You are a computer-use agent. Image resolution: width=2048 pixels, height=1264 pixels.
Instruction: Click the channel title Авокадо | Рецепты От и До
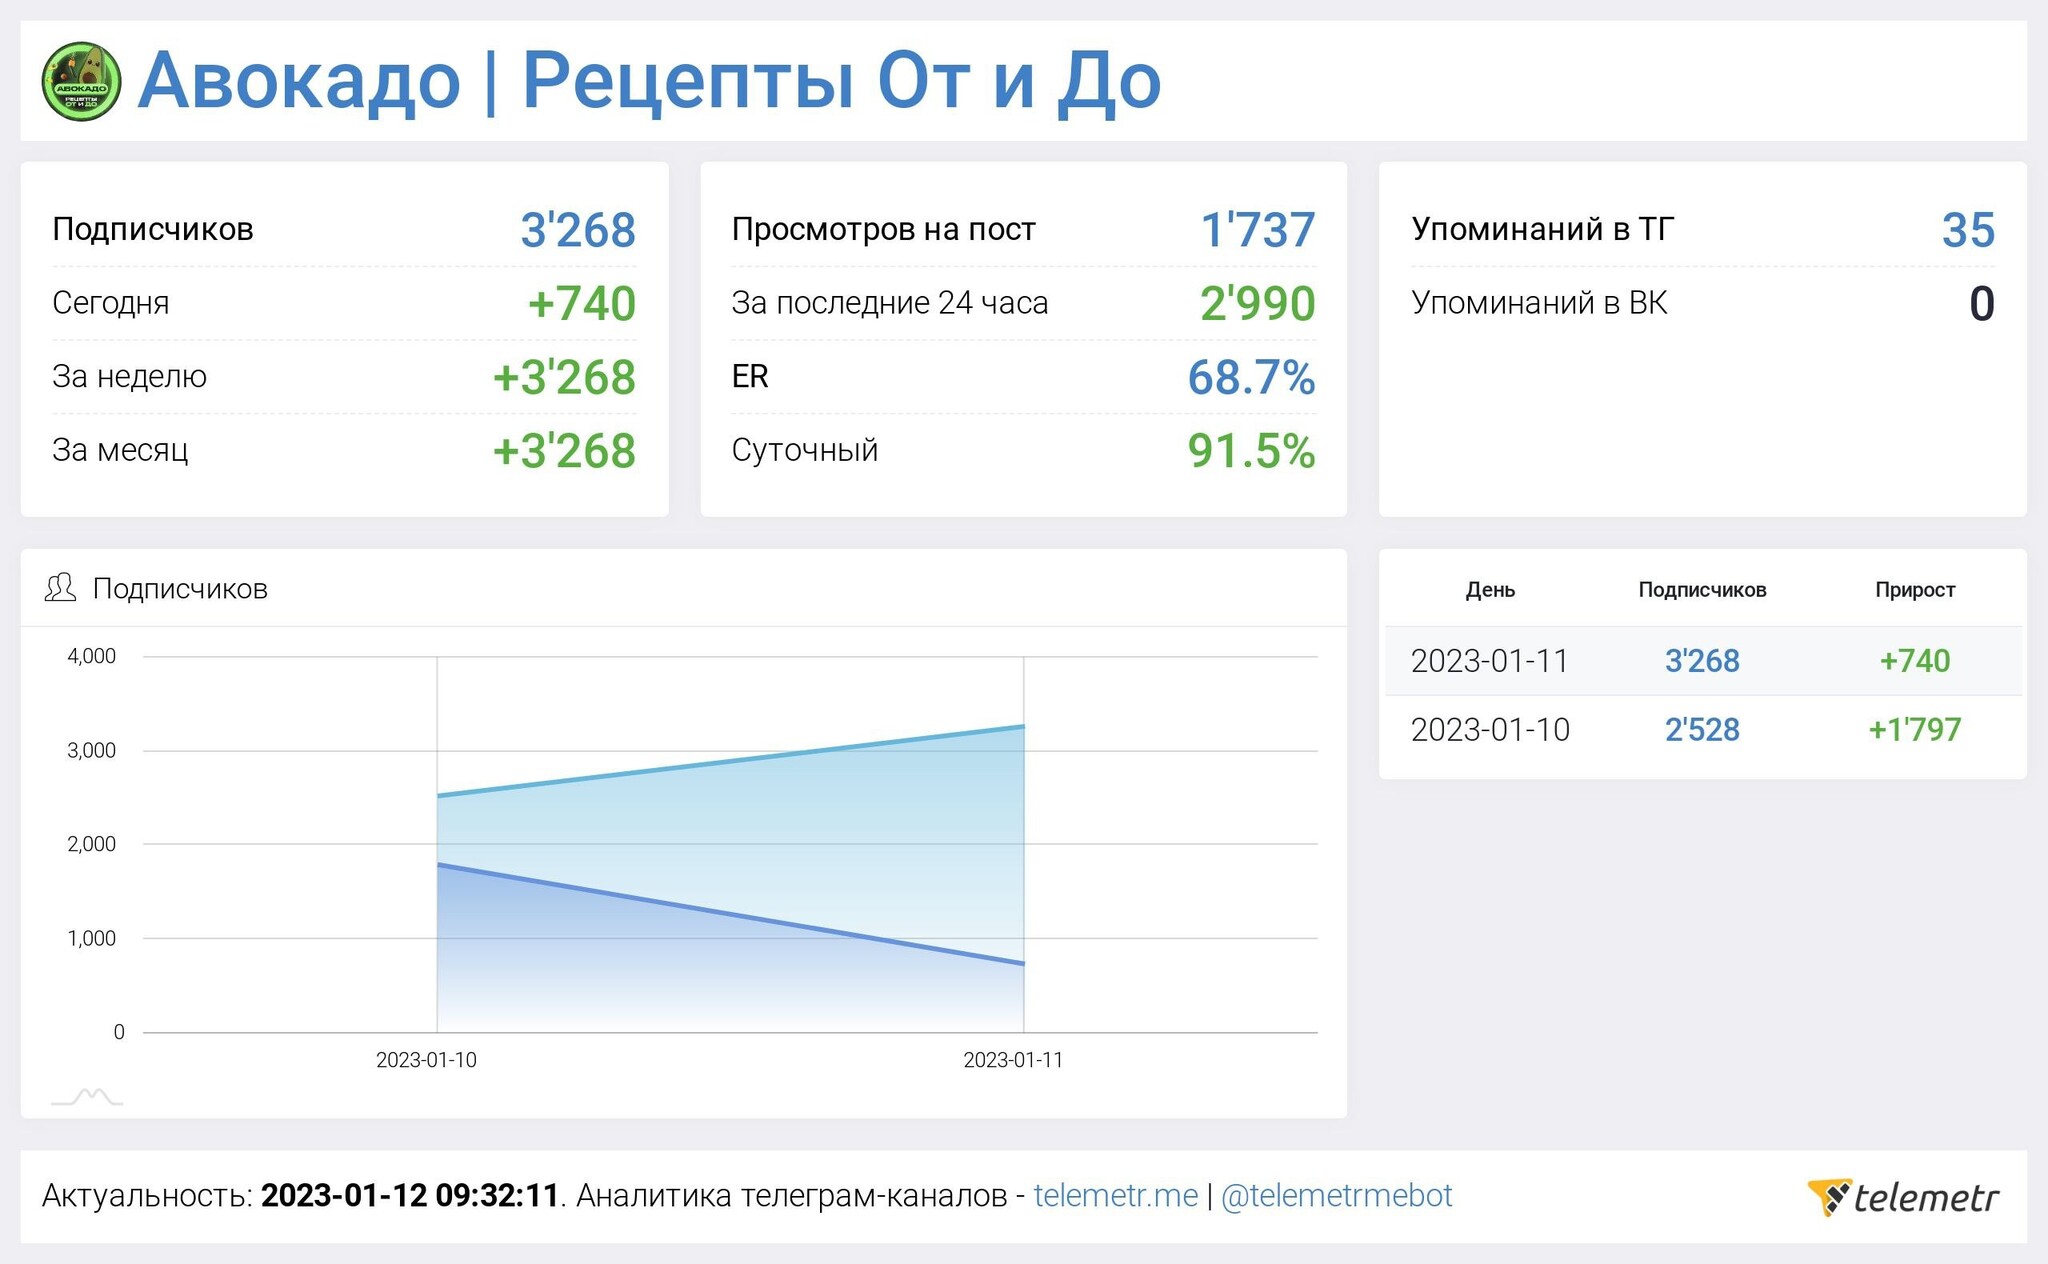click(x=649, y=81)
